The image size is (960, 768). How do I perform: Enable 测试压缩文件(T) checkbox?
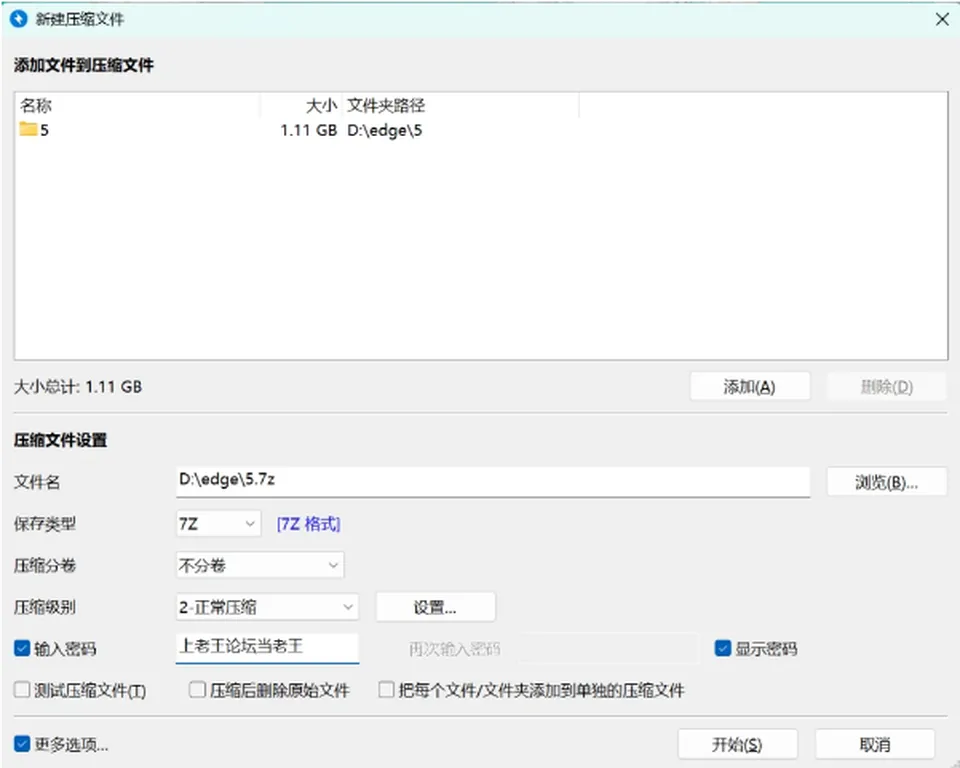22,690
